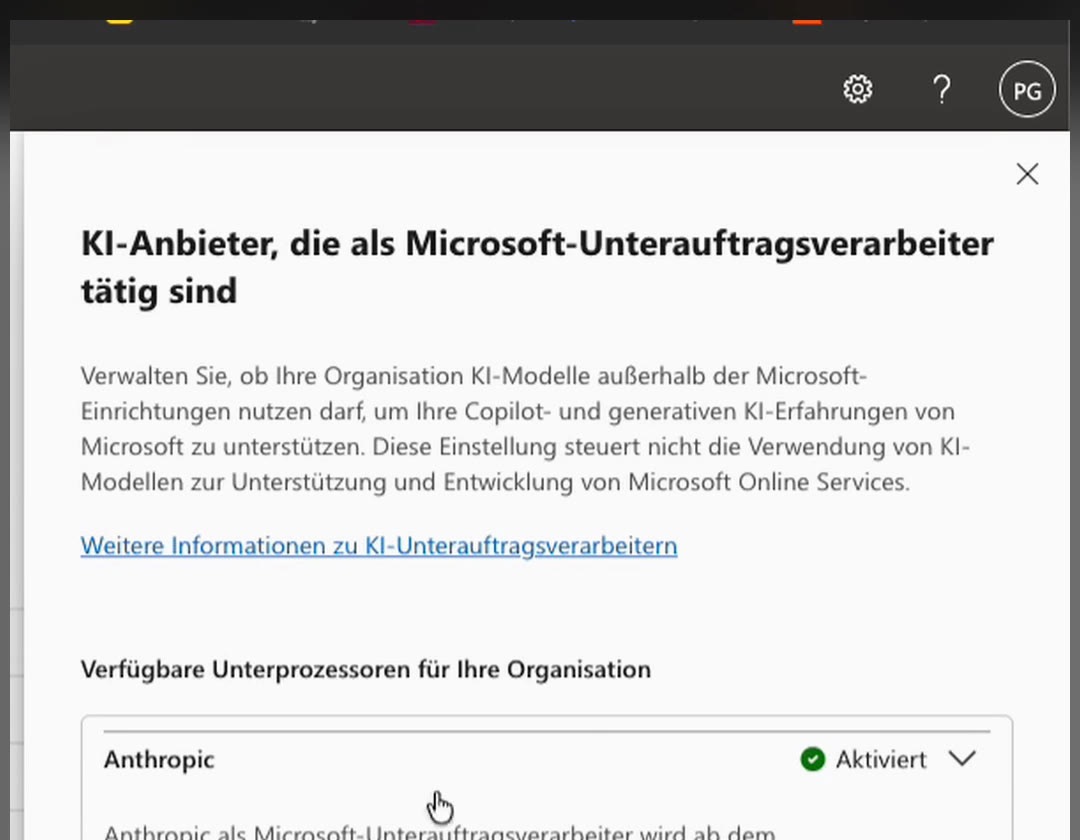Click the Aktiviert status label
The width and height of the screenshot is (1080, 840).
[881, 759]
